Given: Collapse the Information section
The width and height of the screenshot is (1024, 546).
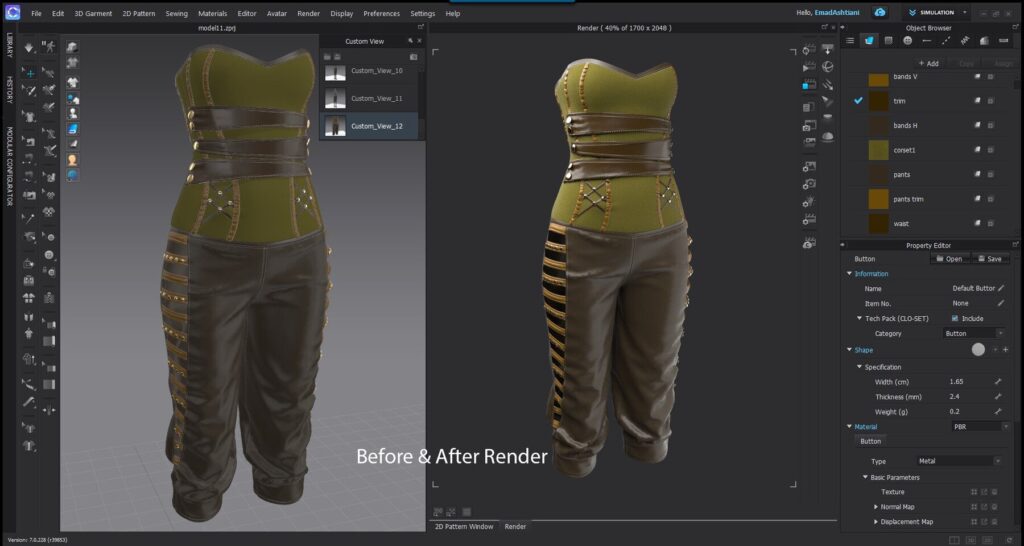Looking at the screenshot, I should pos(850,273).
